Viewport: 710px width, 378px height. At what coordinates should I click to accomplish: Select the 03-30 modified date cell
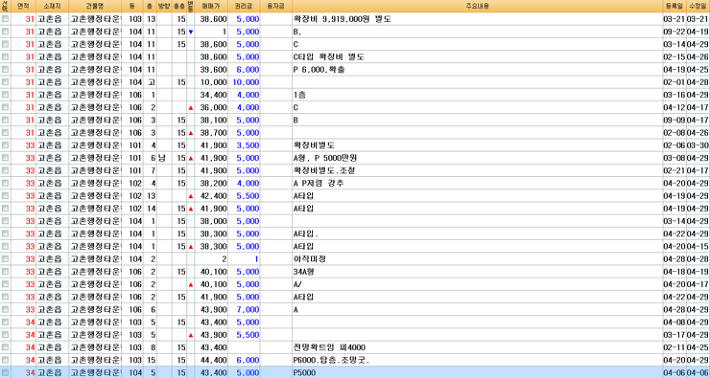[698, 146]
